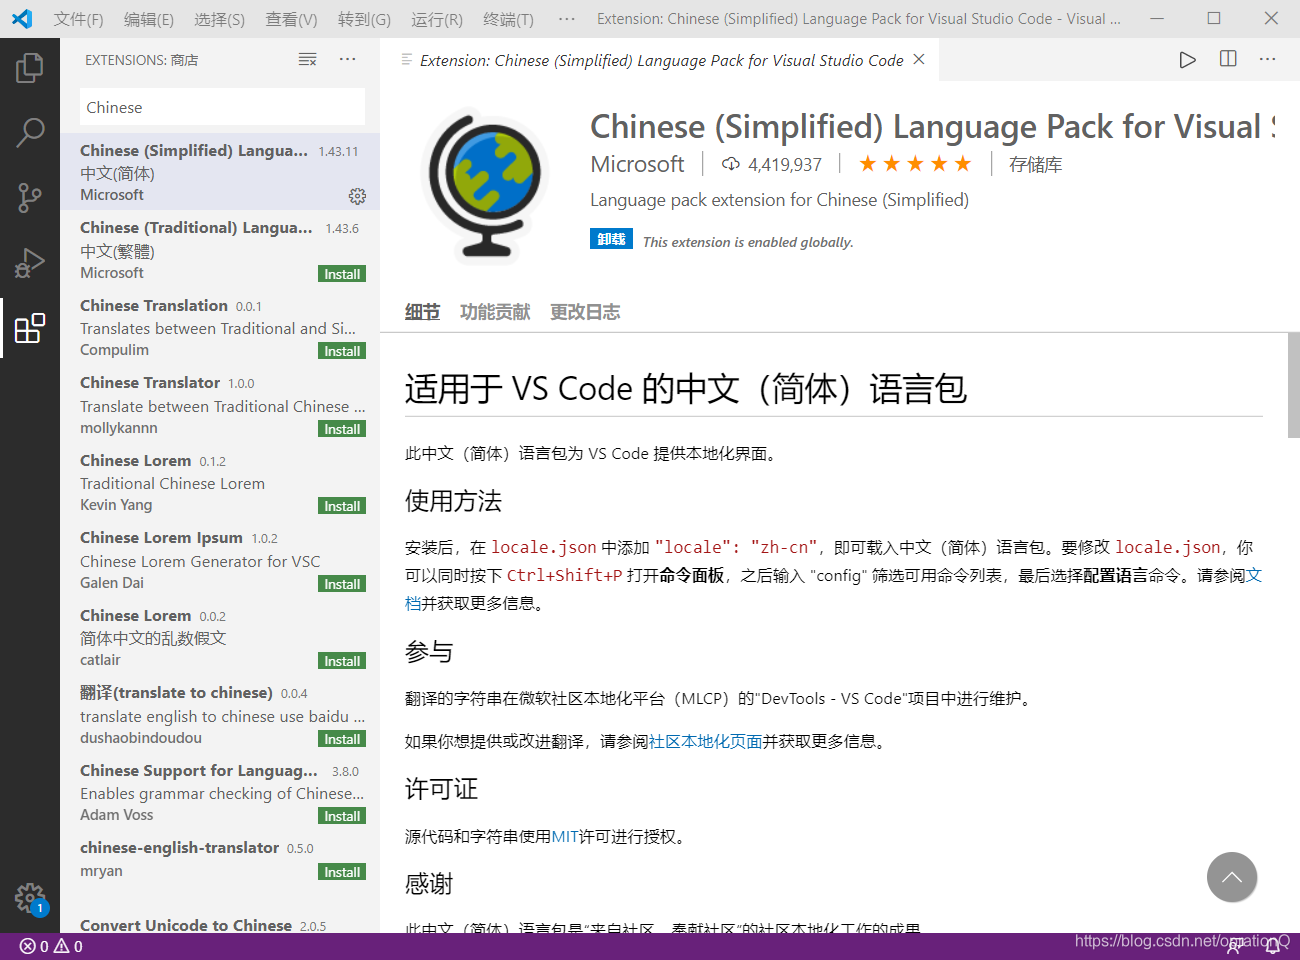Open the Extensions view icon
Screen dimensions: 1300x960
tap(30, 327)
